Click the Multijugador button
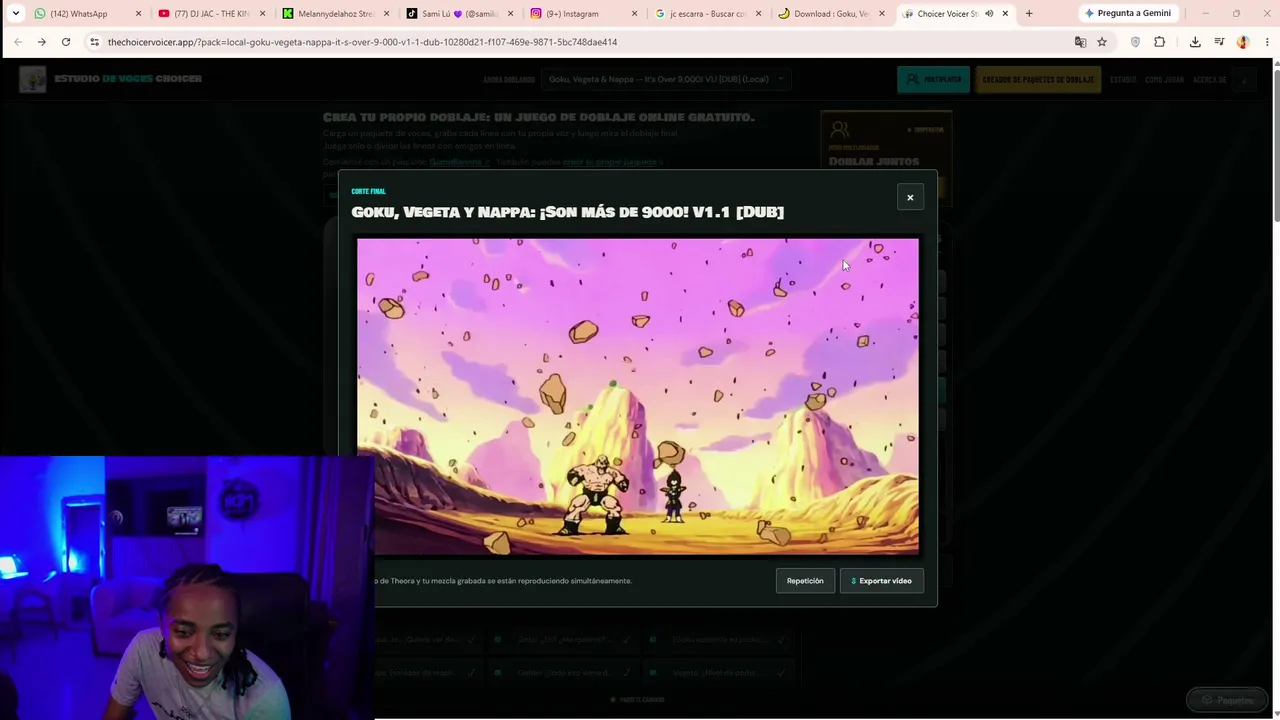The image size is (1280, 720). pos(933,79)
